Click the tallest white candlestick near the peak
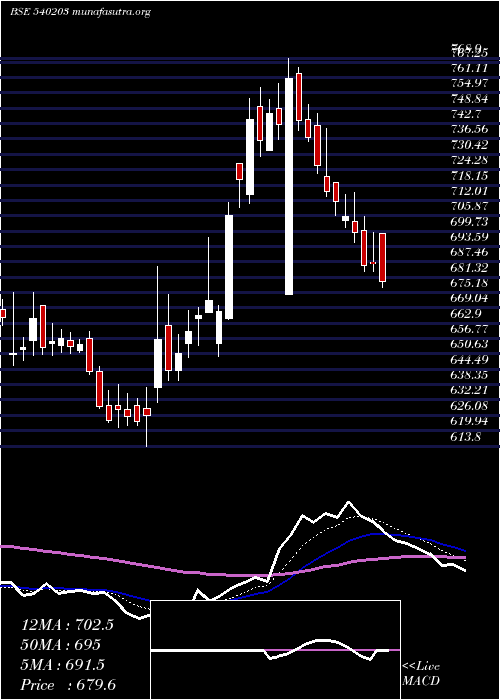500x700 pixels. [x=289, y=186]
